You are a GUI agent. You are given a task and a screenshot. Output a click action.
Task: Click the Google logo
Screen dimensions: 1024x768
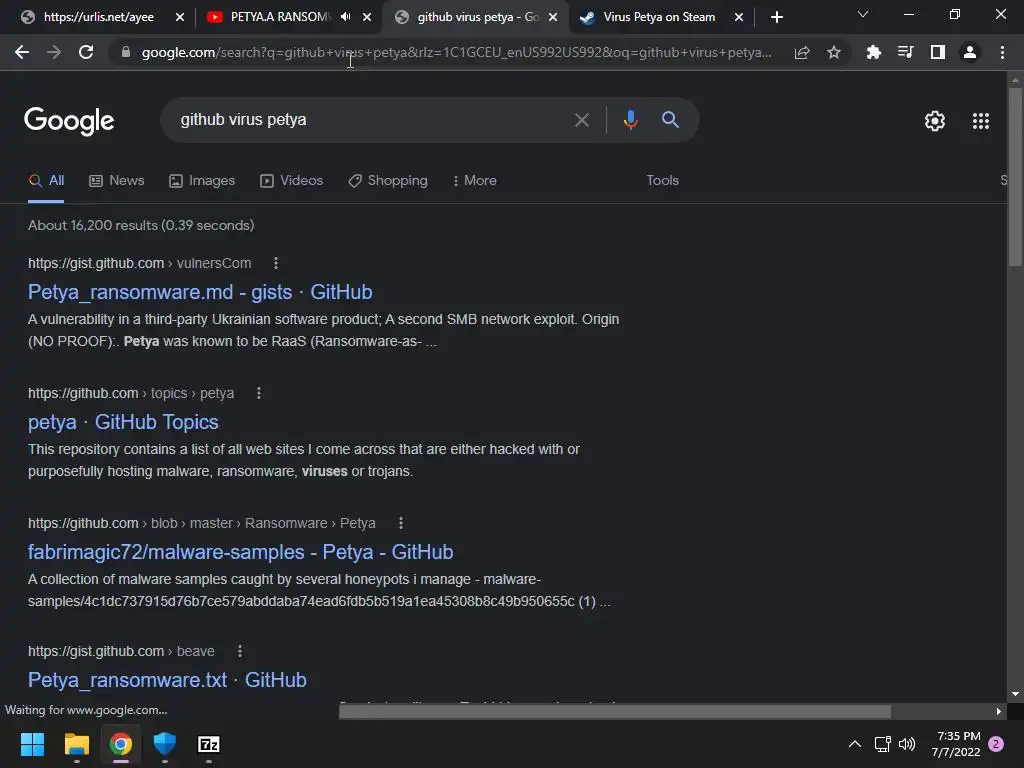[69, 121]
